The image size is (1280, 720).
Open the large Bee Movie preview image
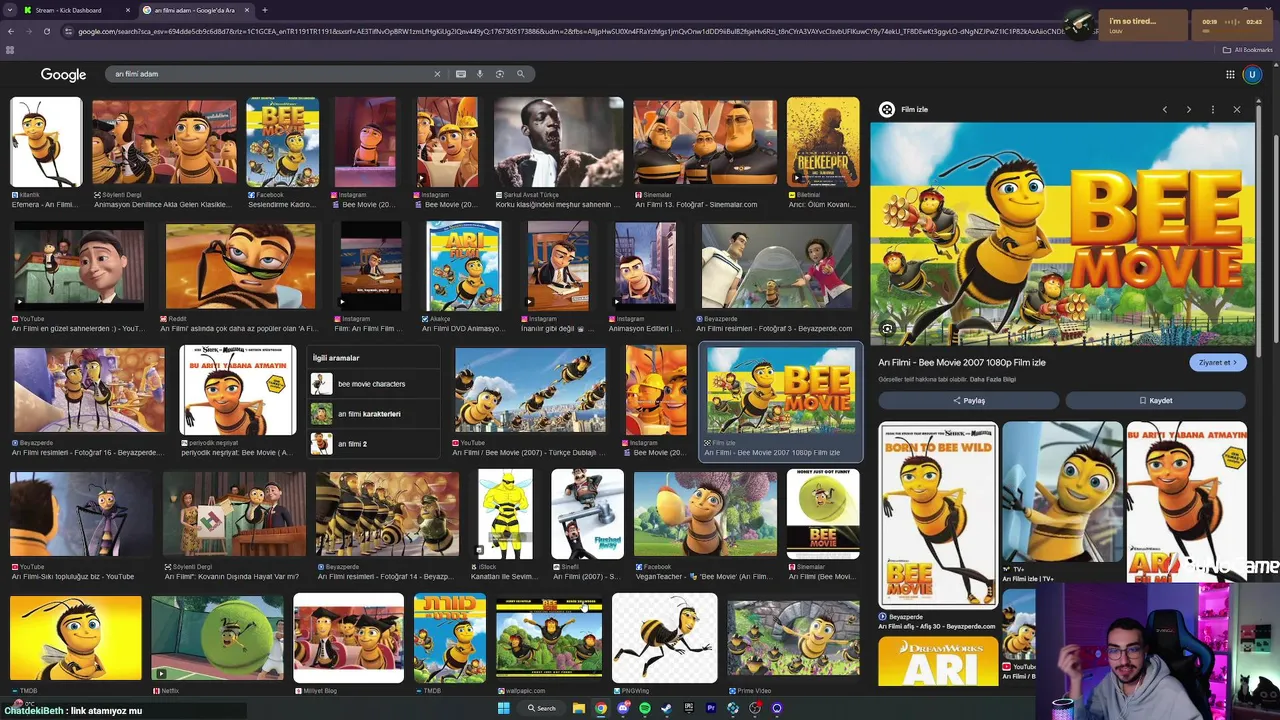[x=1062, y=234]
